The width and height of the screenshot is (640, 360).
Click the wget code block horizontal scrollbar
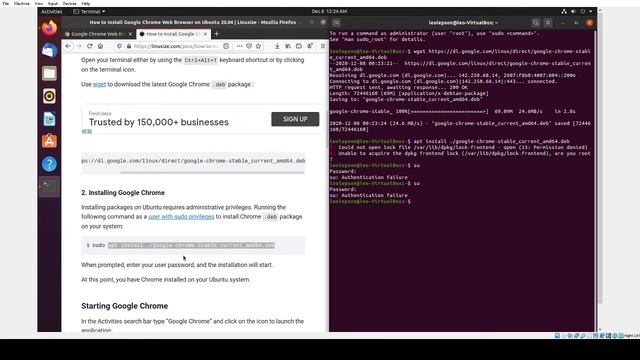coord(212,173)
